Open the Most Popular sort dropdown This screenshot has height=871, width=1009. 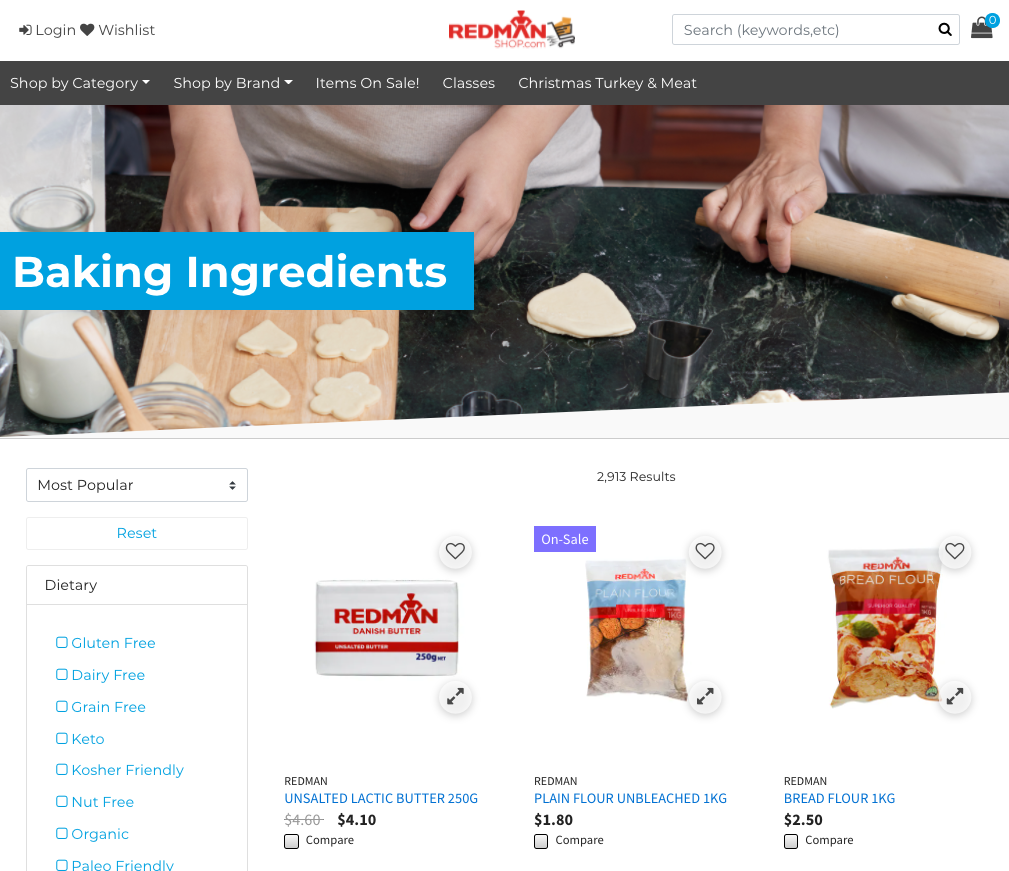tap(136, 485)
